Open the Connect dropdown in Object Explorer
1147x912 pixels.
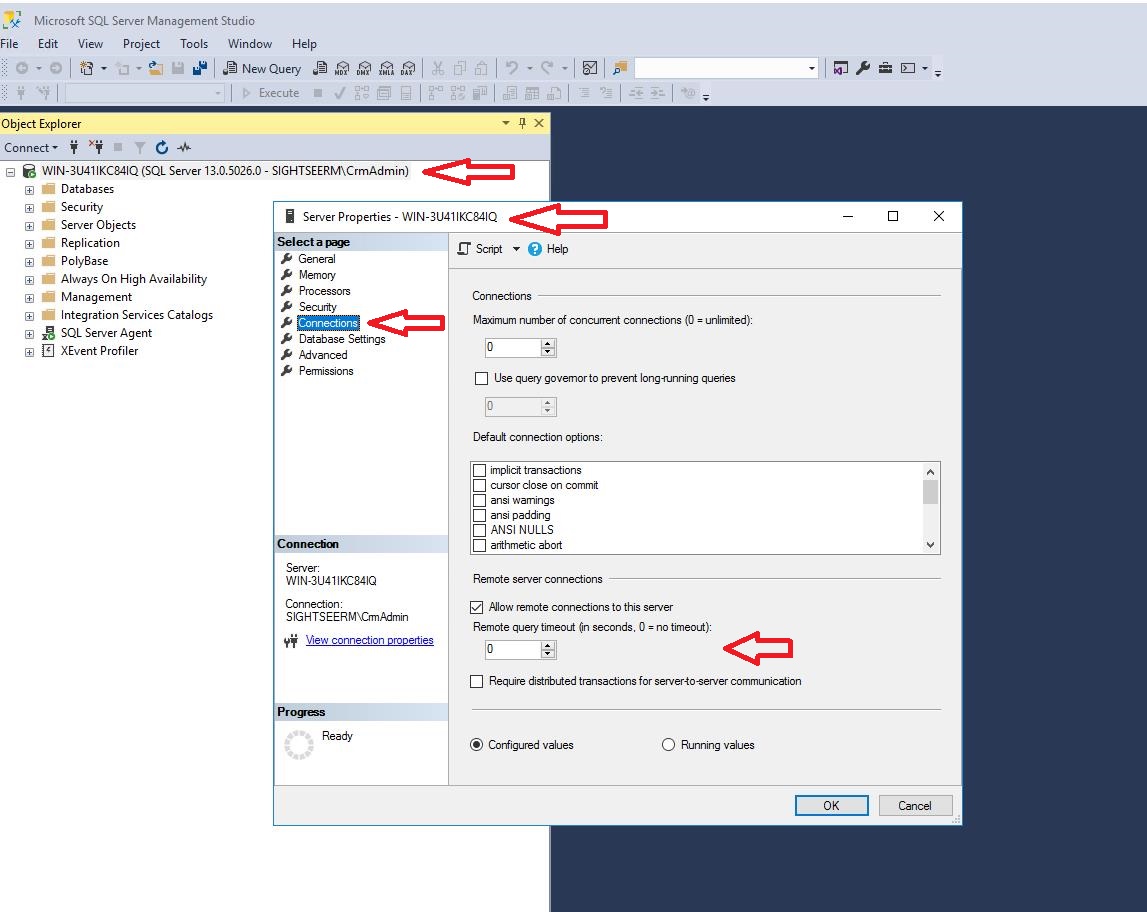[x=31, y=148]
